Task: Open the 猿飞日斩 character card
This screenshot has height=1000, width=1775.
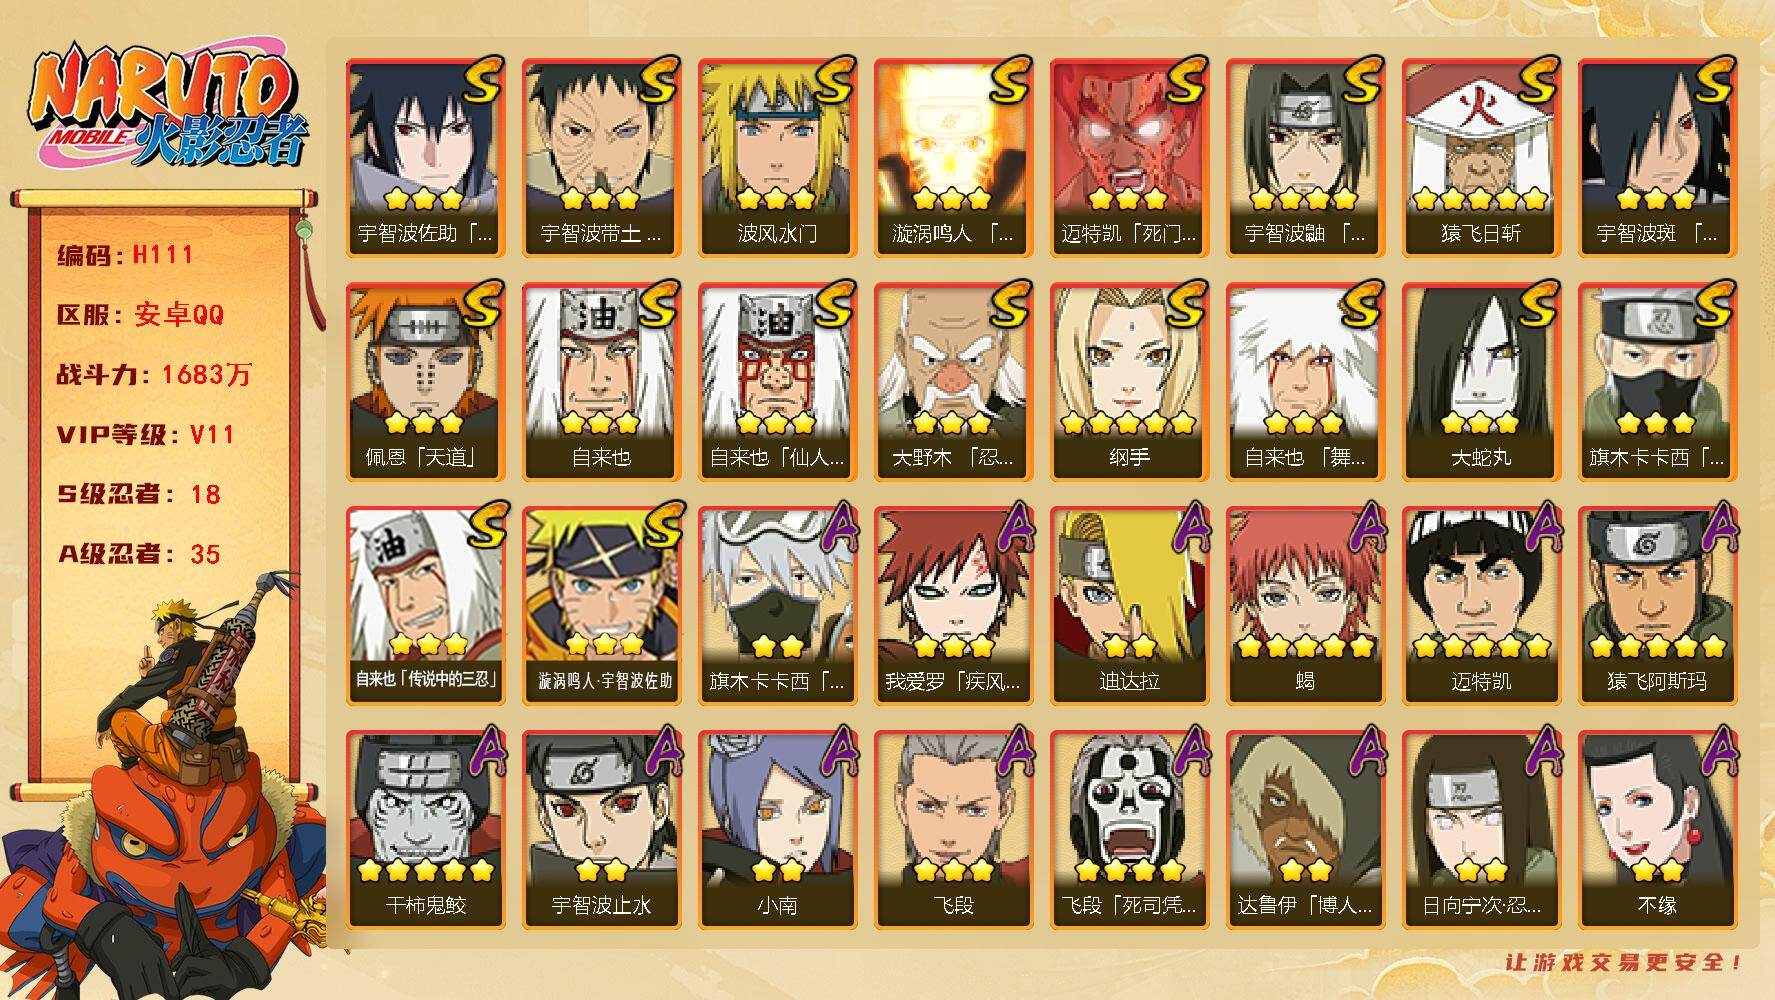Action: (x=1481, y=157)
